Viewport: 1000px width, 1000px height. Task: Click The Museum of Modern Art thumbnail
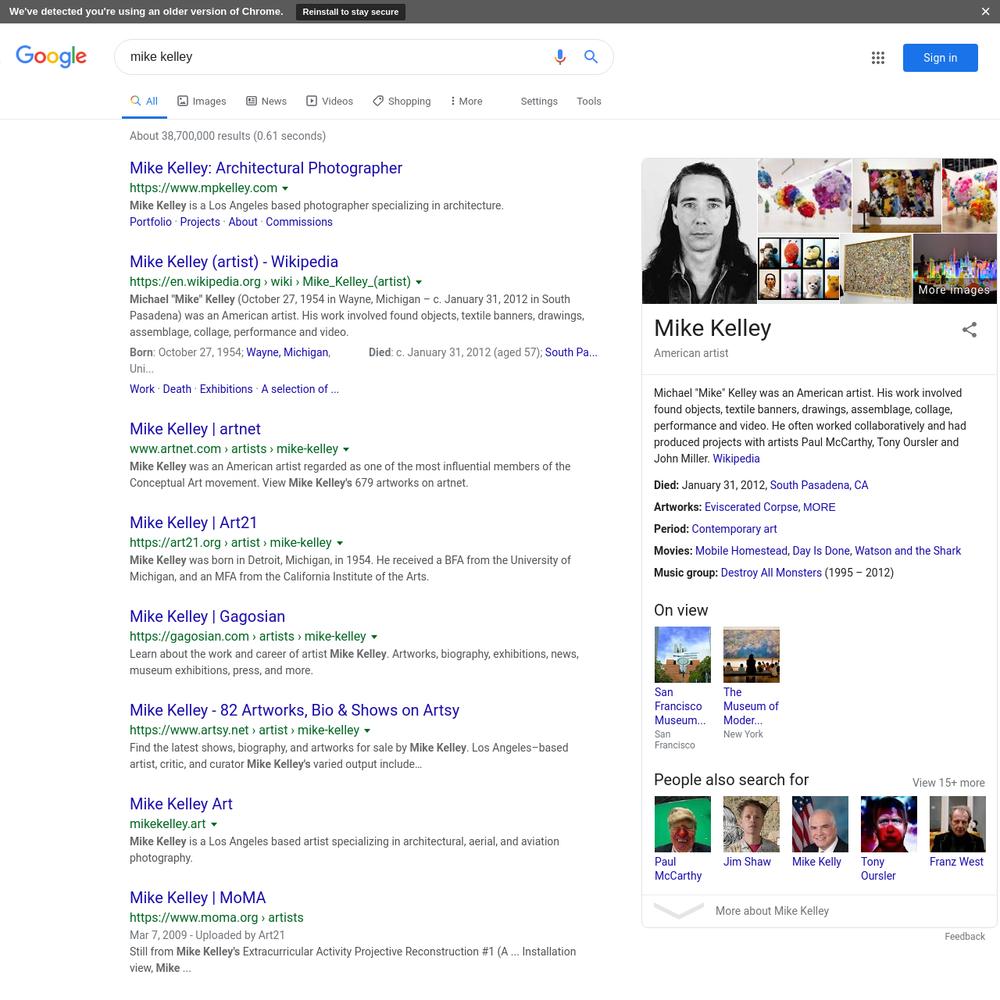pyautogui.click(x=751, y=654)
